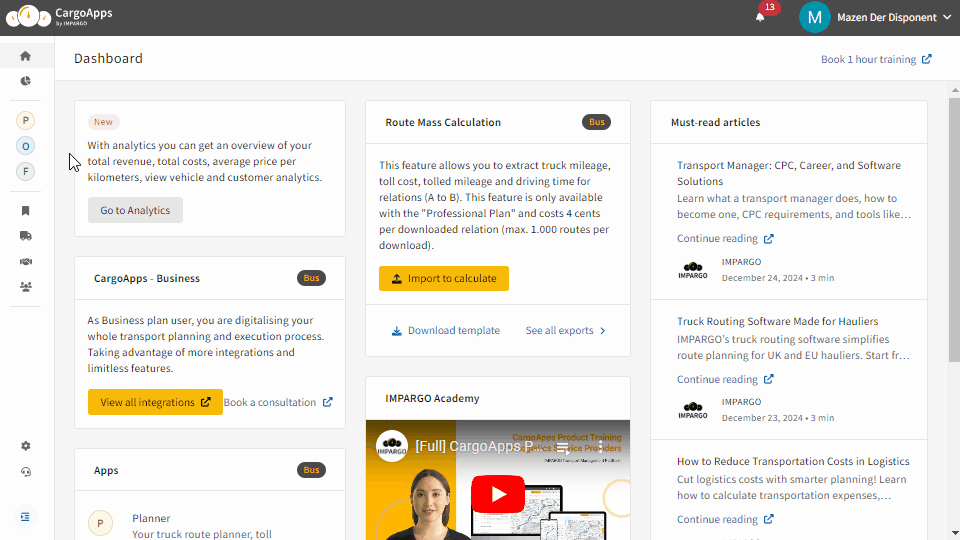Continue reading Reduce Transportation Costs article
Viewport: 960px width, 540px height.
point(725,520)
